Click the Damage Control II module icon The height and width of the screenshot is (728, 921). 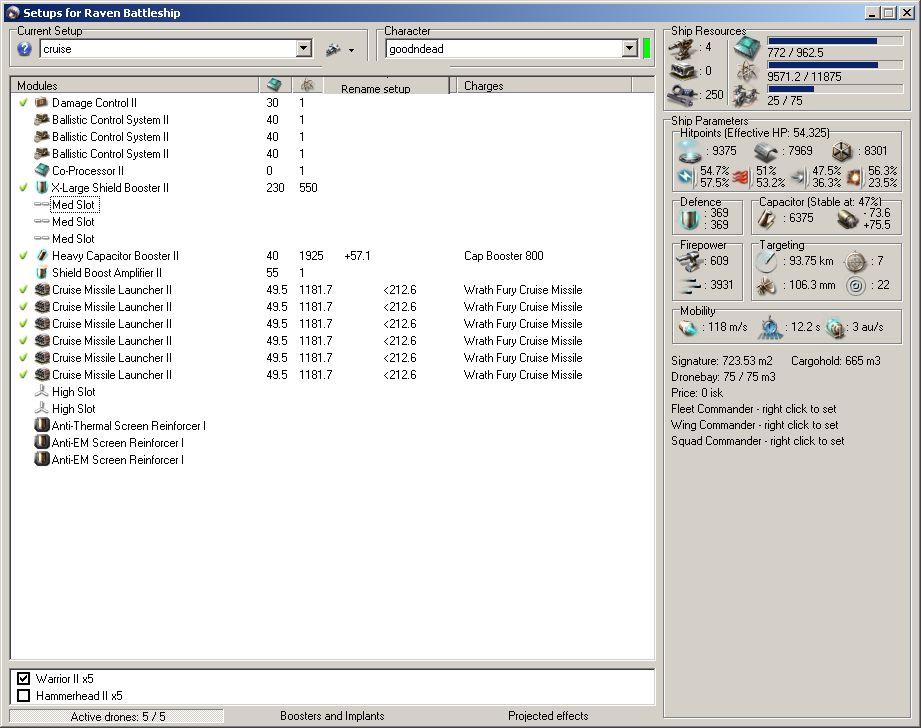pos(41,103)
